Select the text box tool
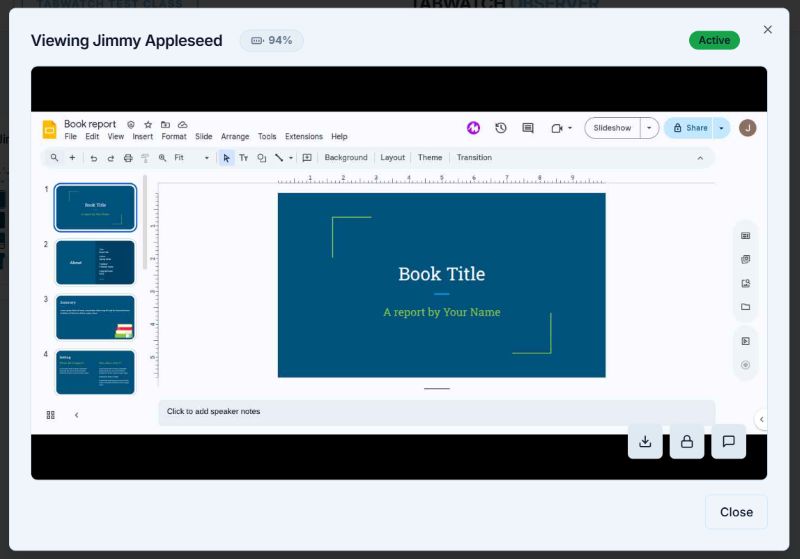The image size is (800, 559). pos(243,158)
